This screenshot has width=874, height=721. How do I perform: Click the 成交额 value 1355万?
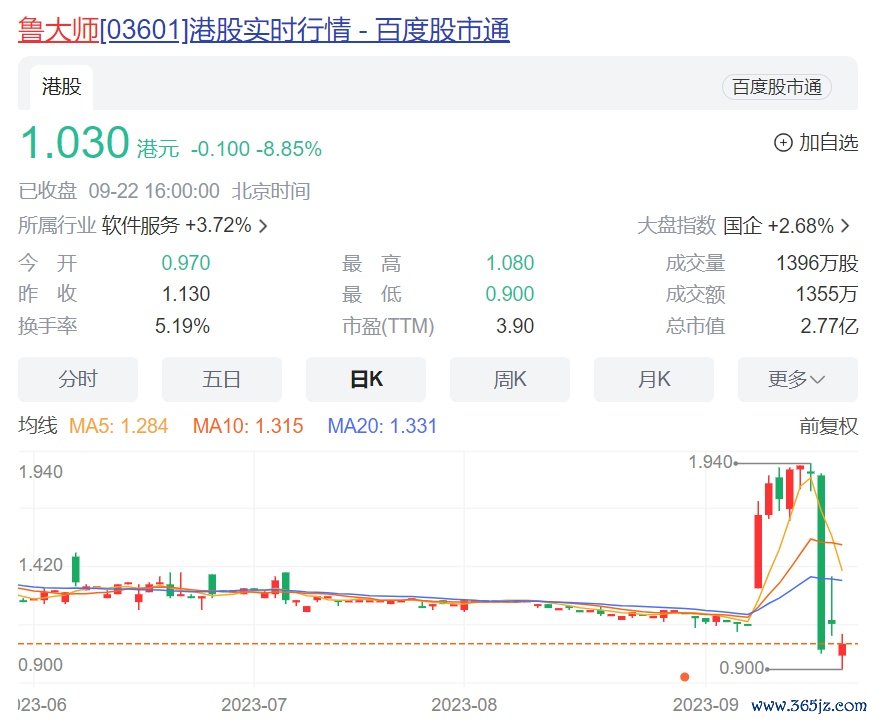[827, 294]
